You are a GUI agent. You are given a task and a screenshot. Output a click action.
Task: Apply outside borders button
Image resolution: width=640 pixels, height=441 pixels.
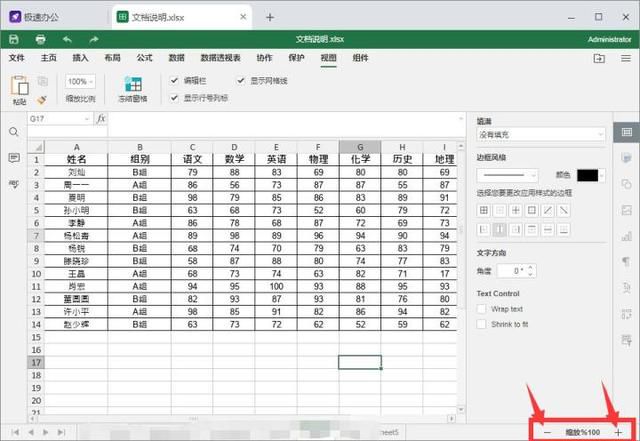(x=531, y=210)
